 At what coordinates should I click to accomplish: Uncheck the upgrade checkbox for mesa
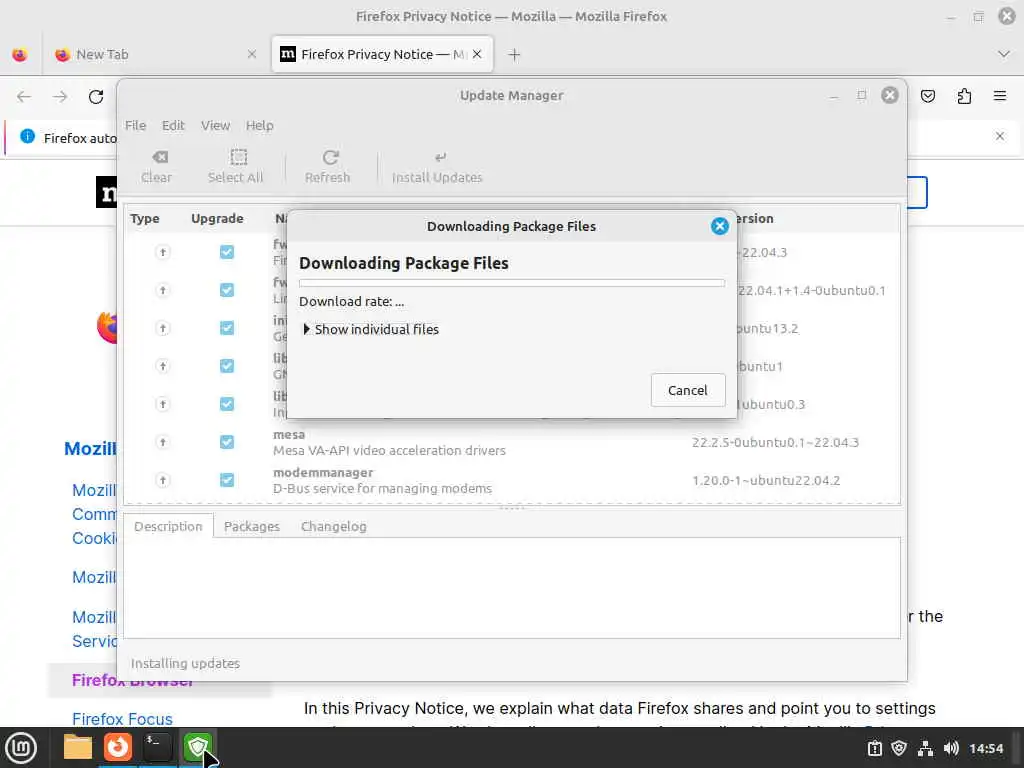(227, 442)
